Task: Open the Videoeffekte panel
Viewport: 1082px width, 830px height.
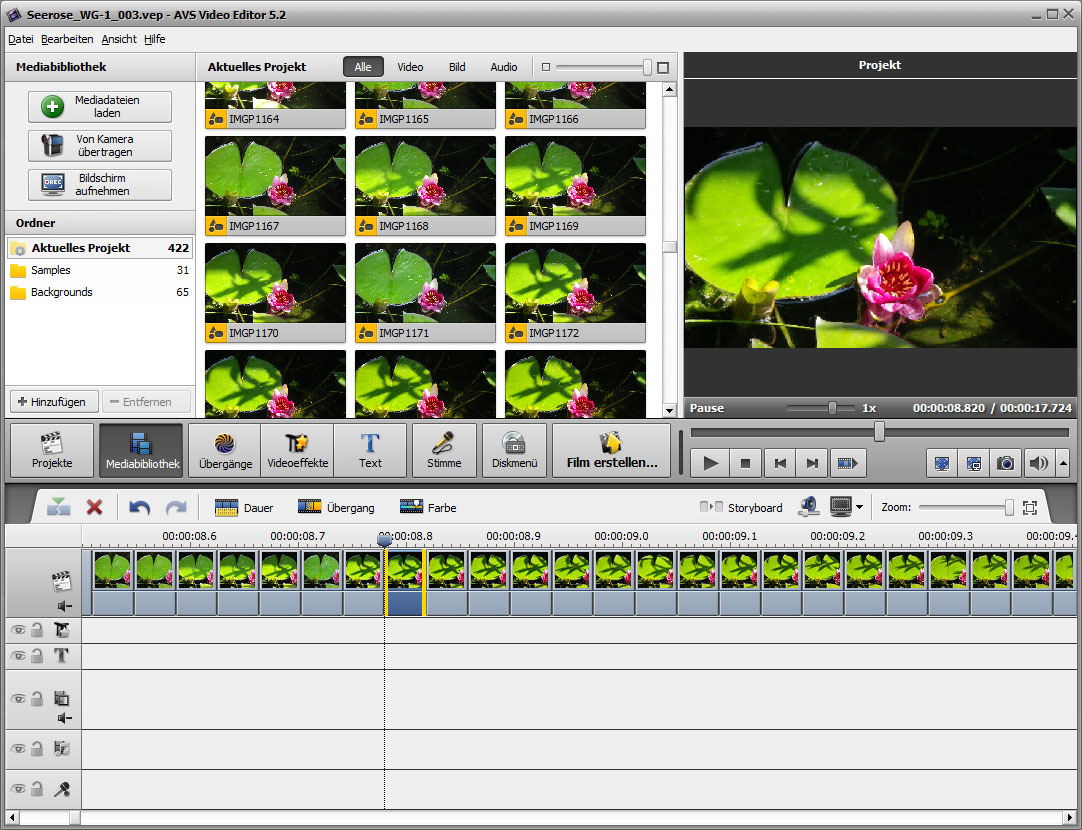Action: tap(297, 451)
